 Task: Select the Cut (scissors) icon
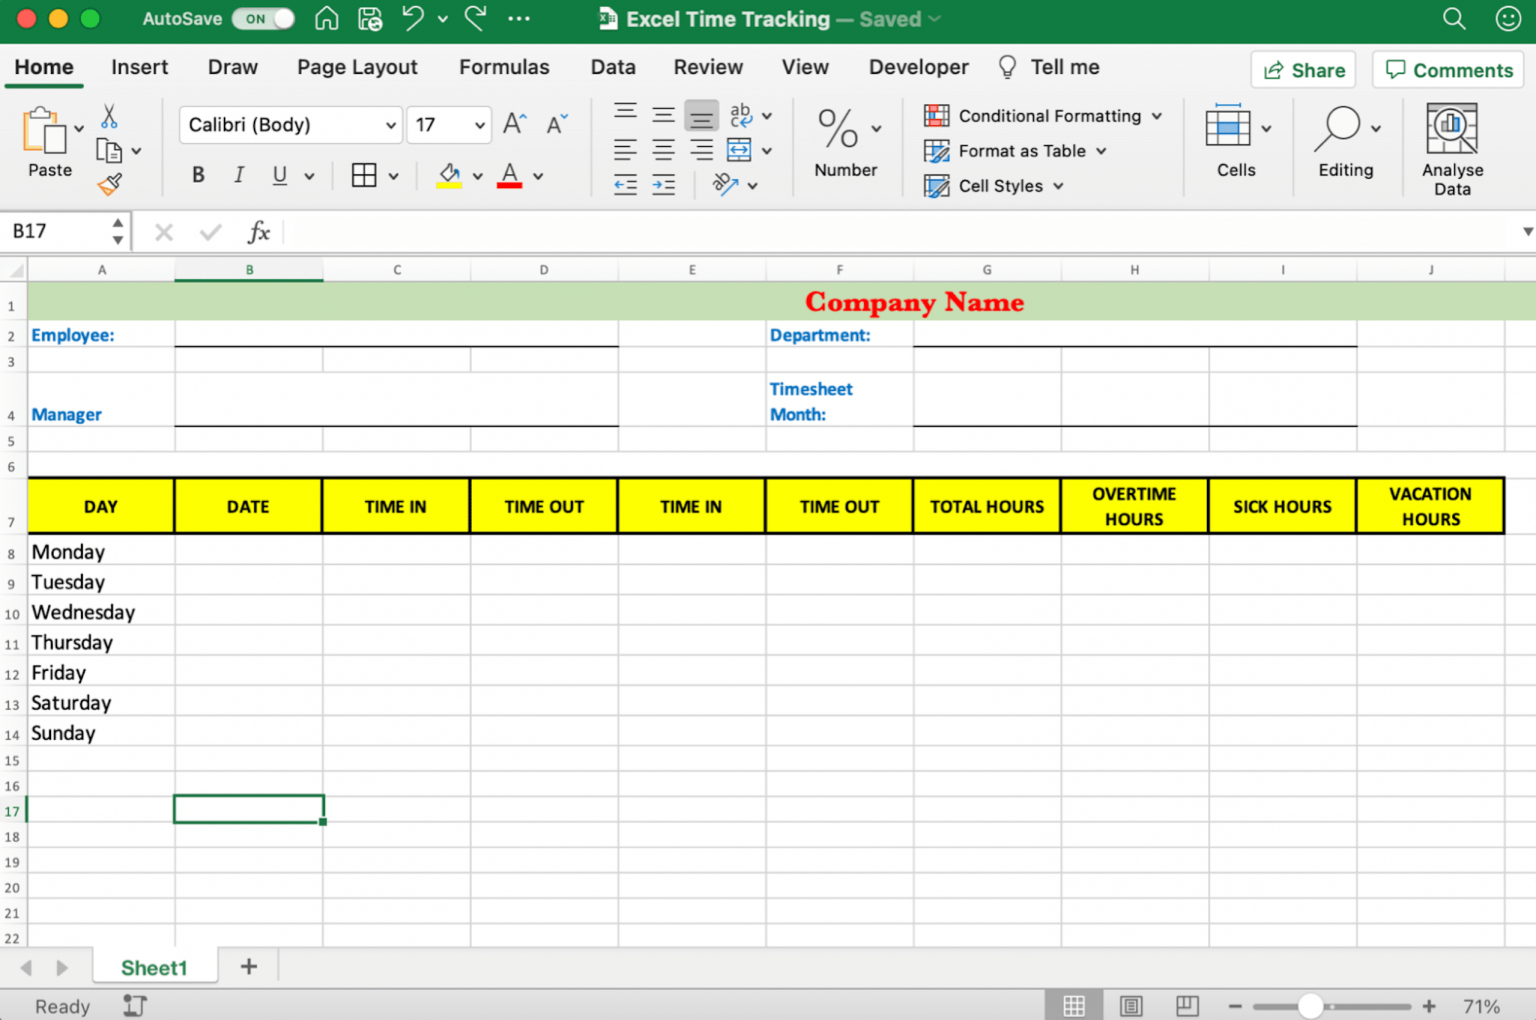pos(110,115)
